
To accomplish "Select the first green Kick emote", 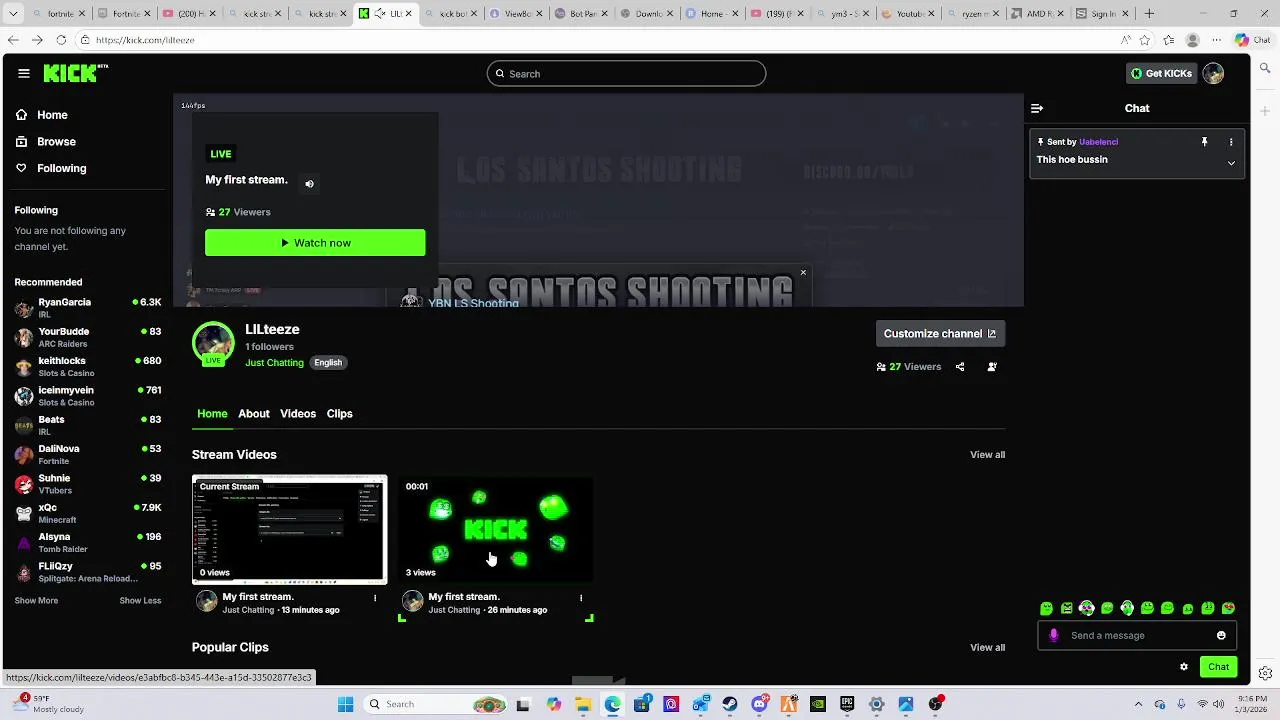I will 1046,608.
